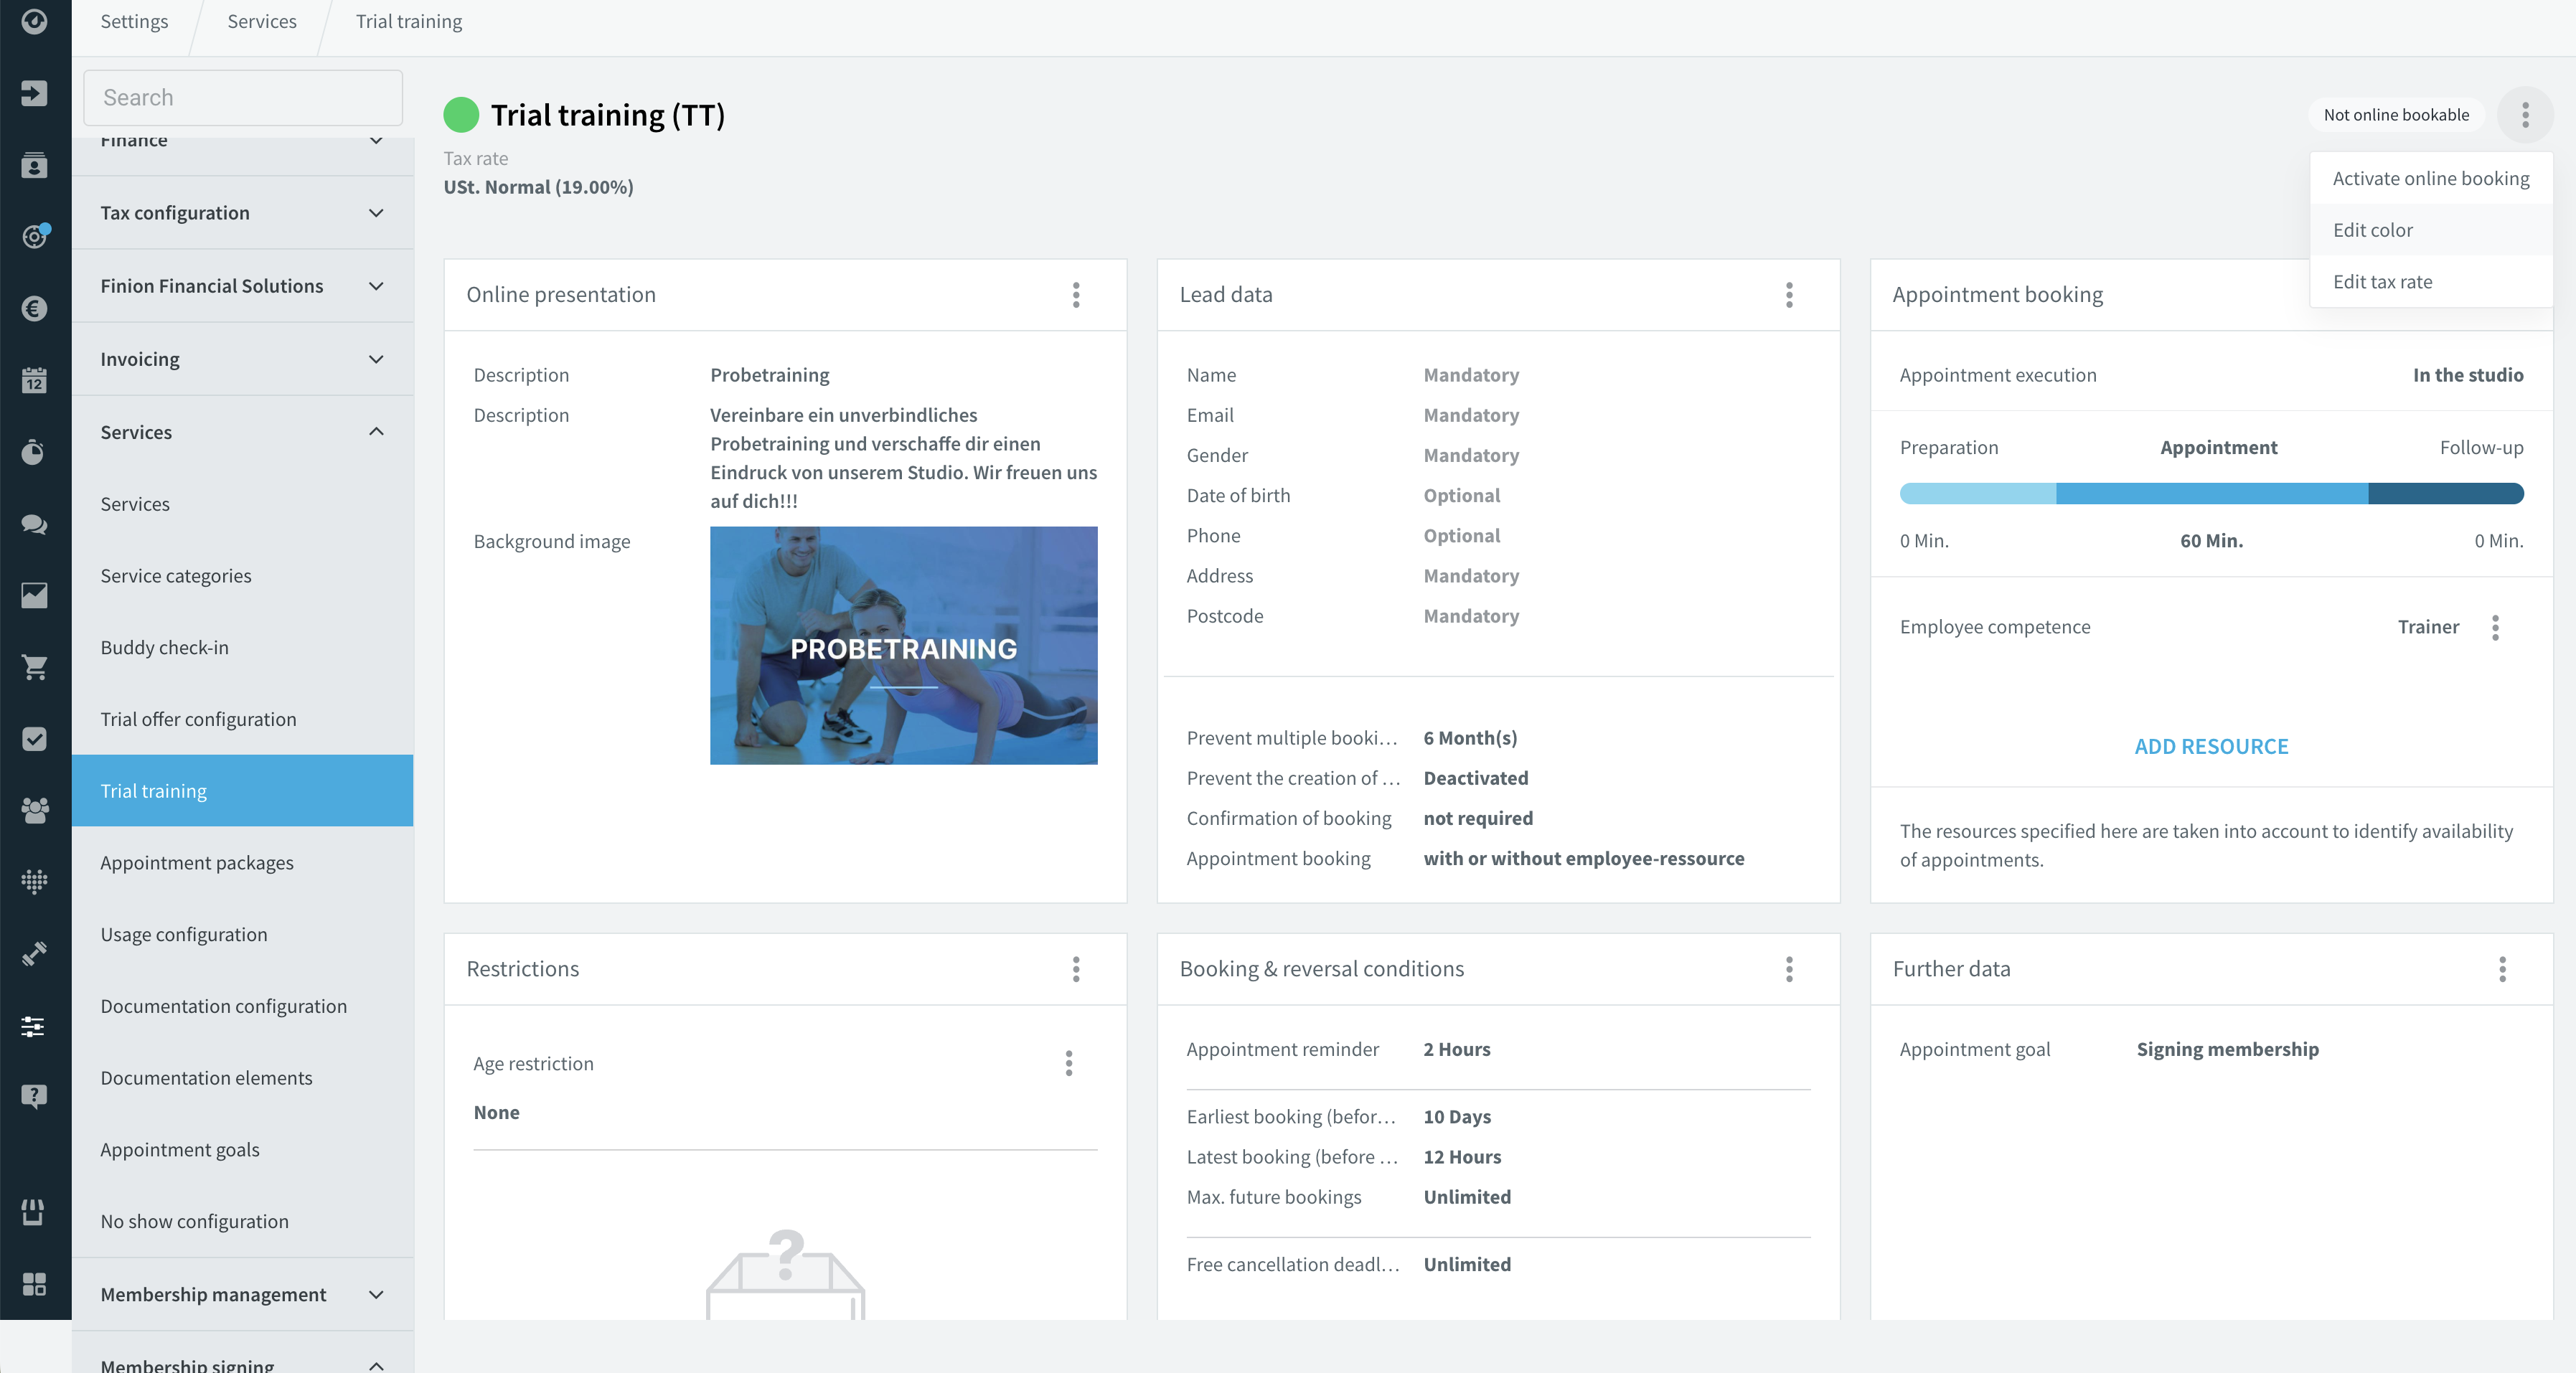Open Further data card options menu
The width and height of the screenshot is (2576, 1373).
(2502, 969)
